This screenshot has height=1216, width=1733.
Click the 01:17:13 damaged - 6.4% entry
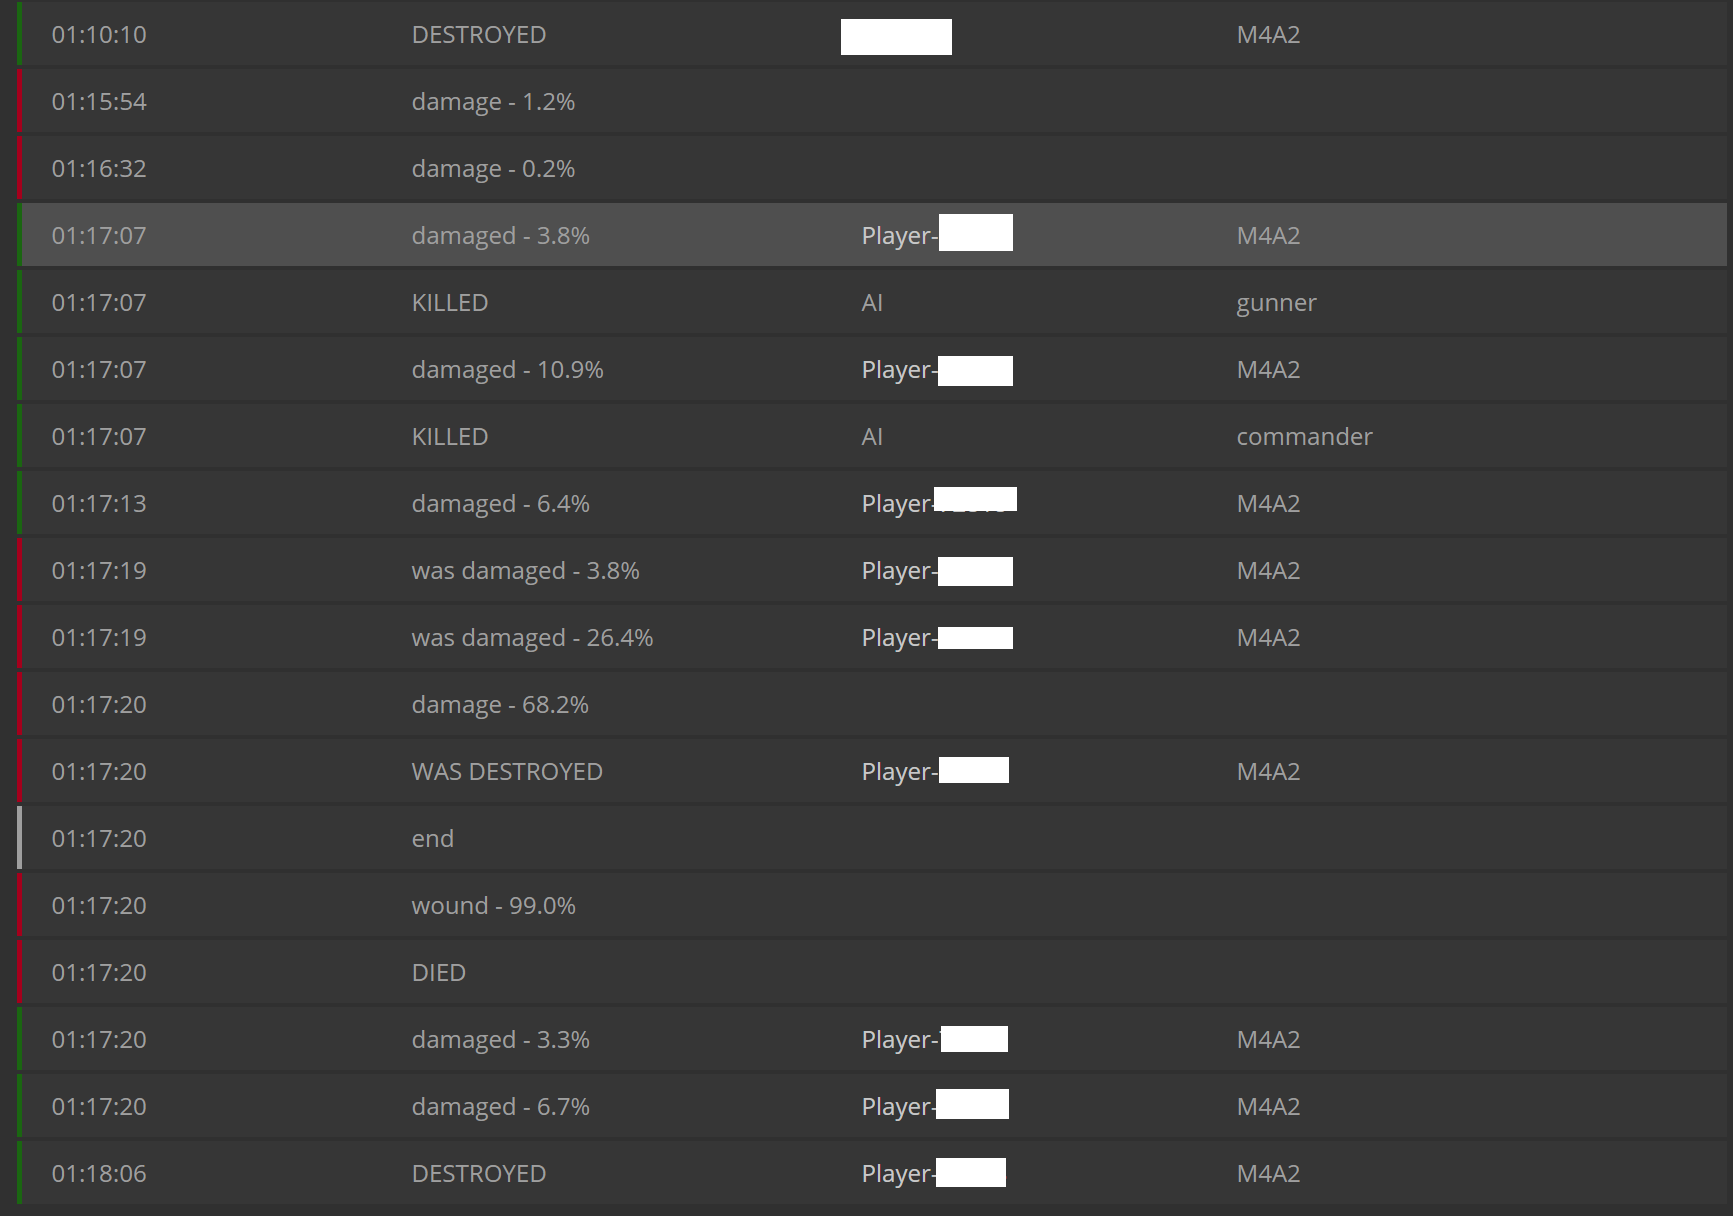pyautogui.click(x=500, y=504)
